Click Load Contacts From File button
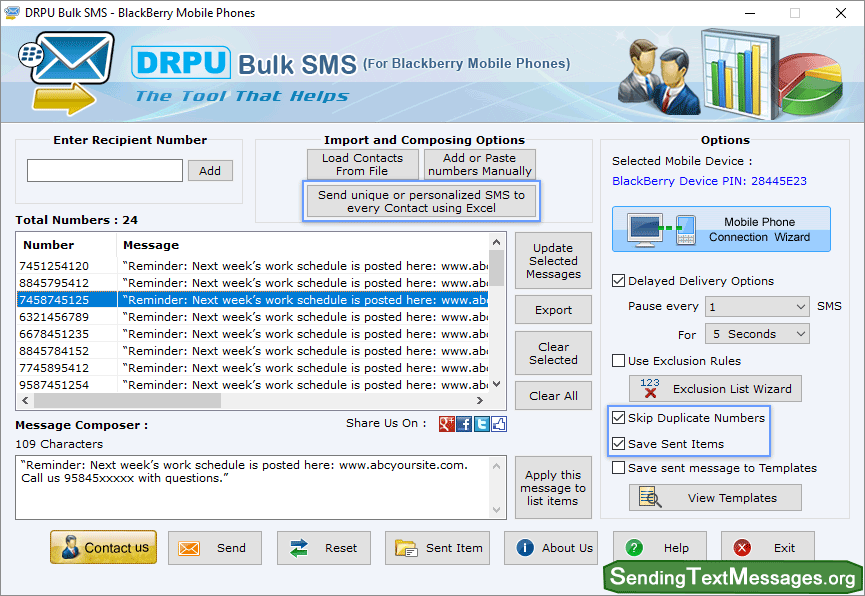The width and height of the screenshot is (865, 596). [x=362, y=164]
